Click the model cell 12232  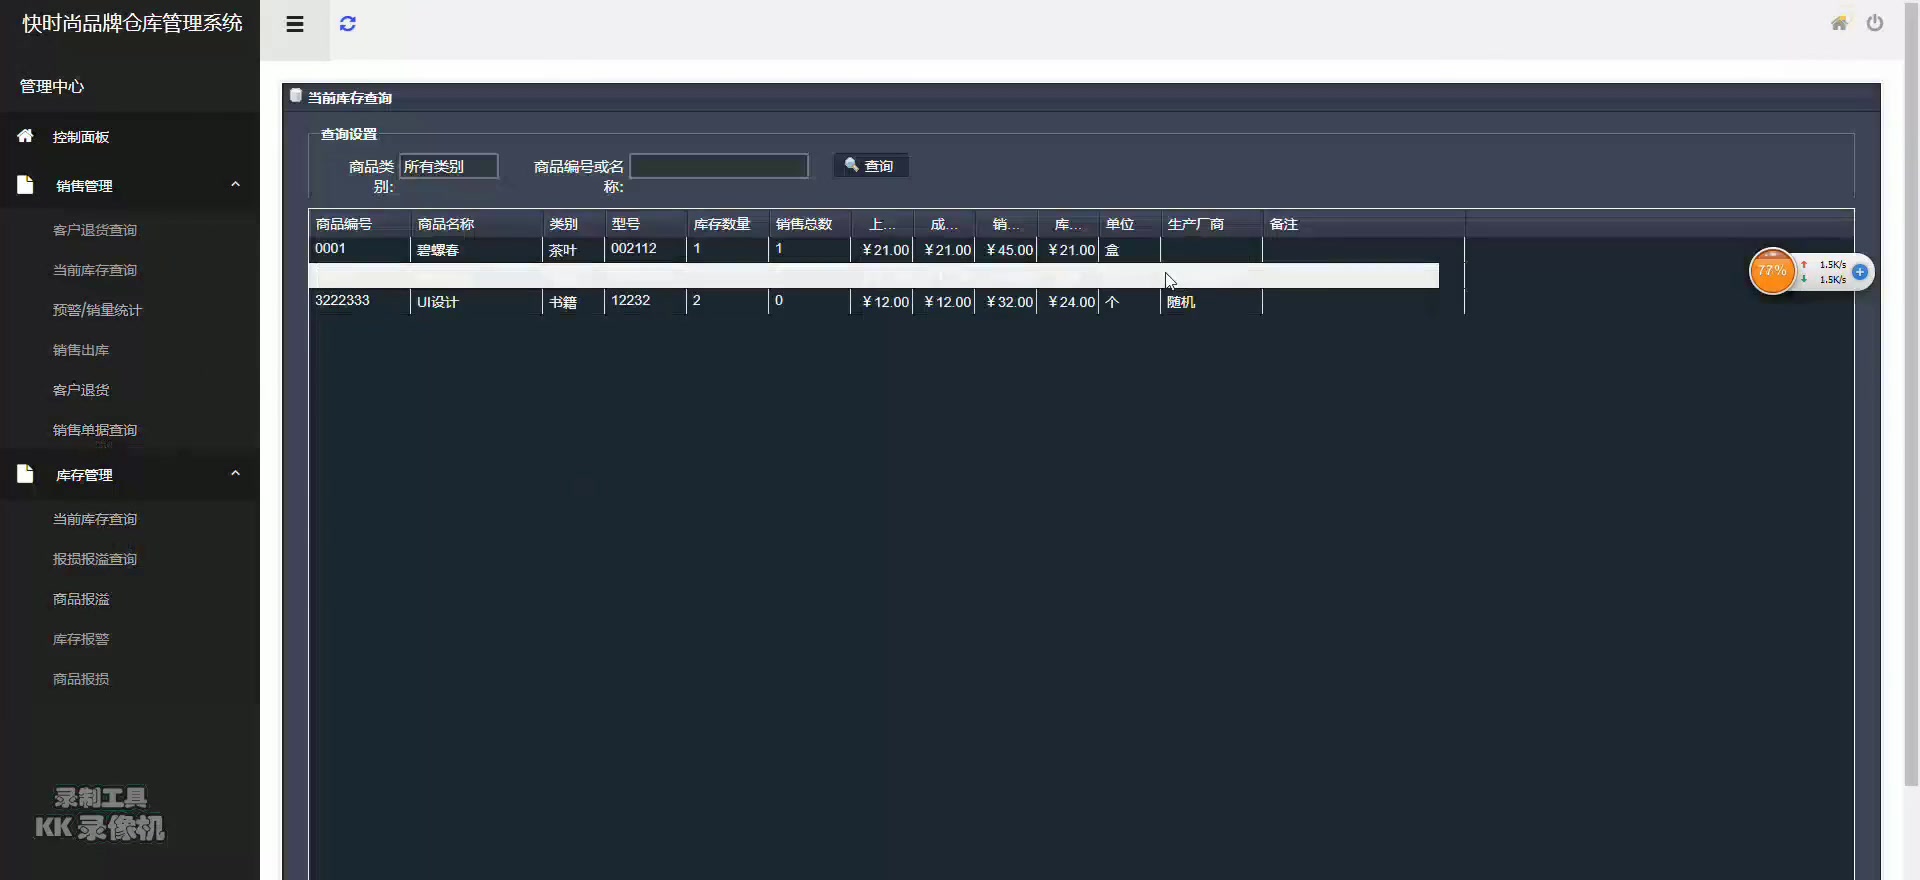click(645, 301)
